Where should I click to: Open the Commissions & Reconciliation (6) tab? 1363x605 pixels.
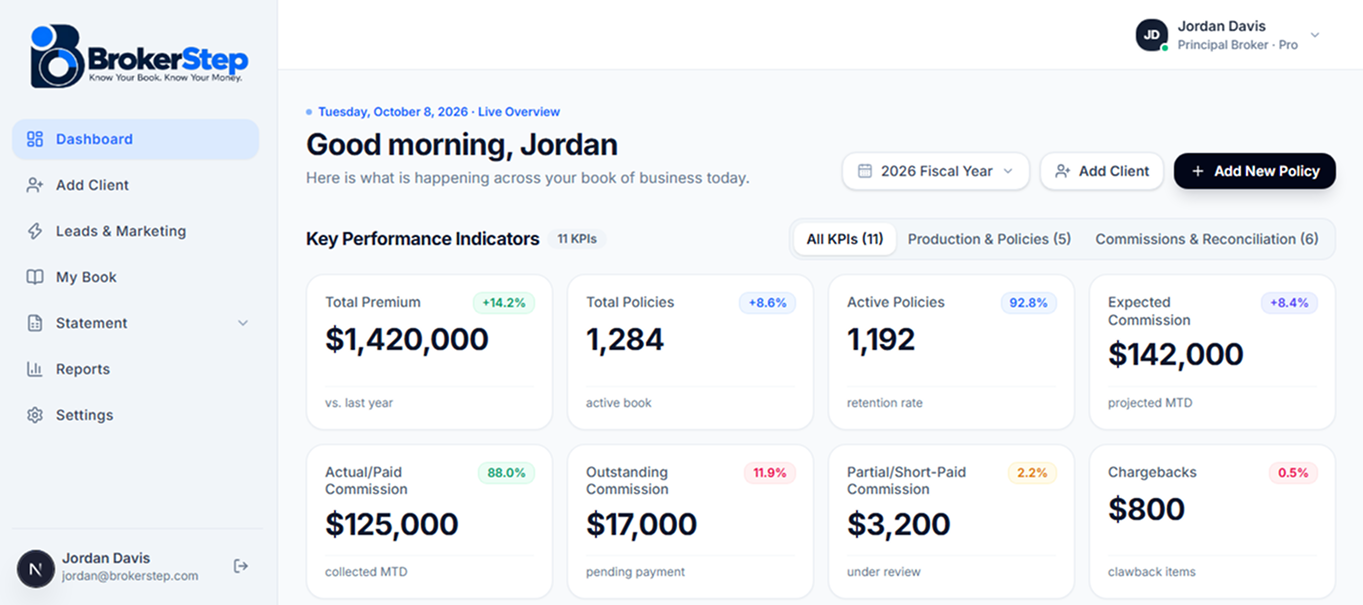(x=1207, y=239)
